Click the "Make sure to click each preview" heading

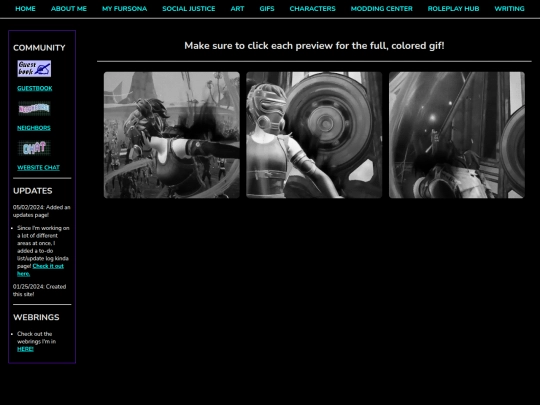pyautogui.click(x=314, y=46)
